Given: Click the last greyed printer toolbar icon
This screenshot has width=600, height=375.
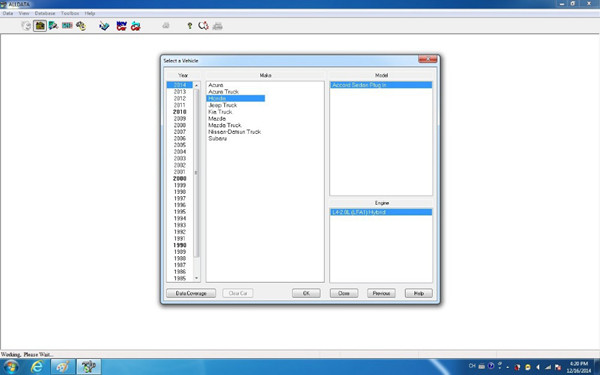Looking at the screenshot, I should [218, 26].
